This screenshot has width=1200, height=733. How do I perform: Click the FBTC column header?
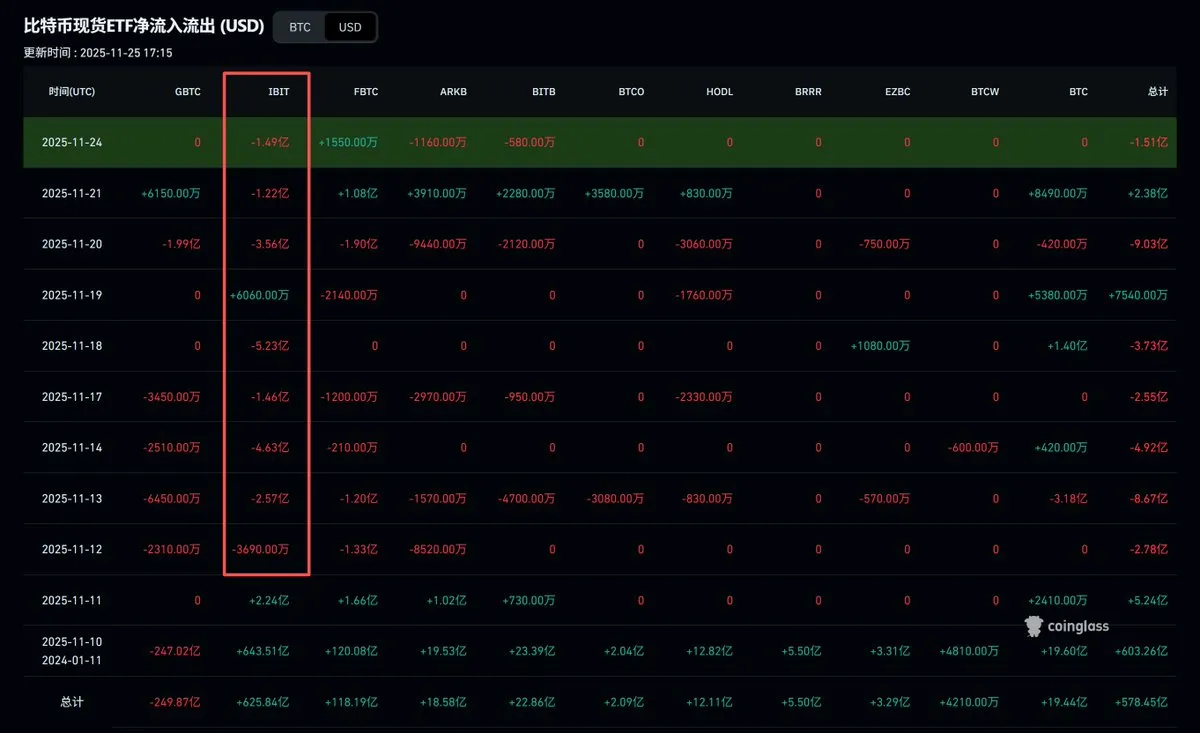pyautogui.click(x=365, y=92)
